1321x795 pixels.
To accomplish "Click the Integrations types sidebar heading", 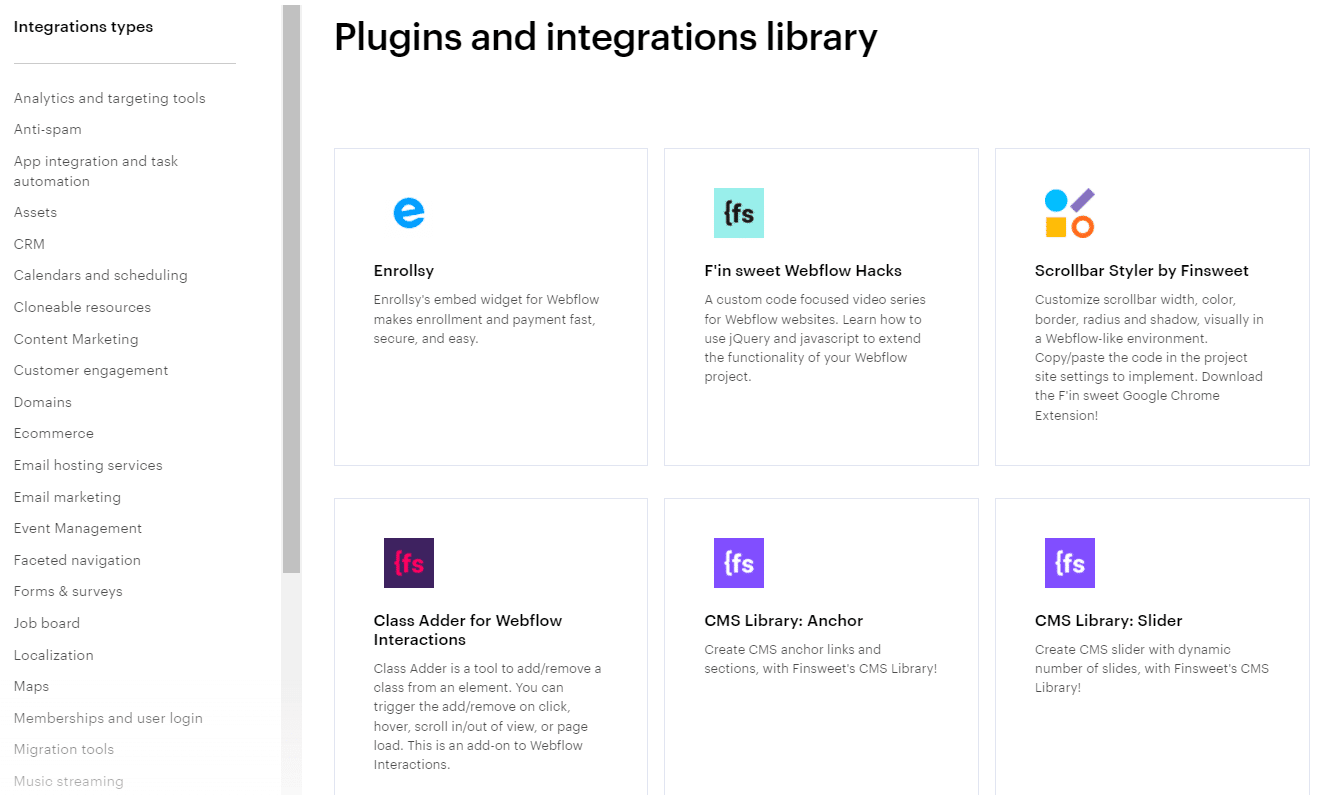I will (x=83, y=27).
